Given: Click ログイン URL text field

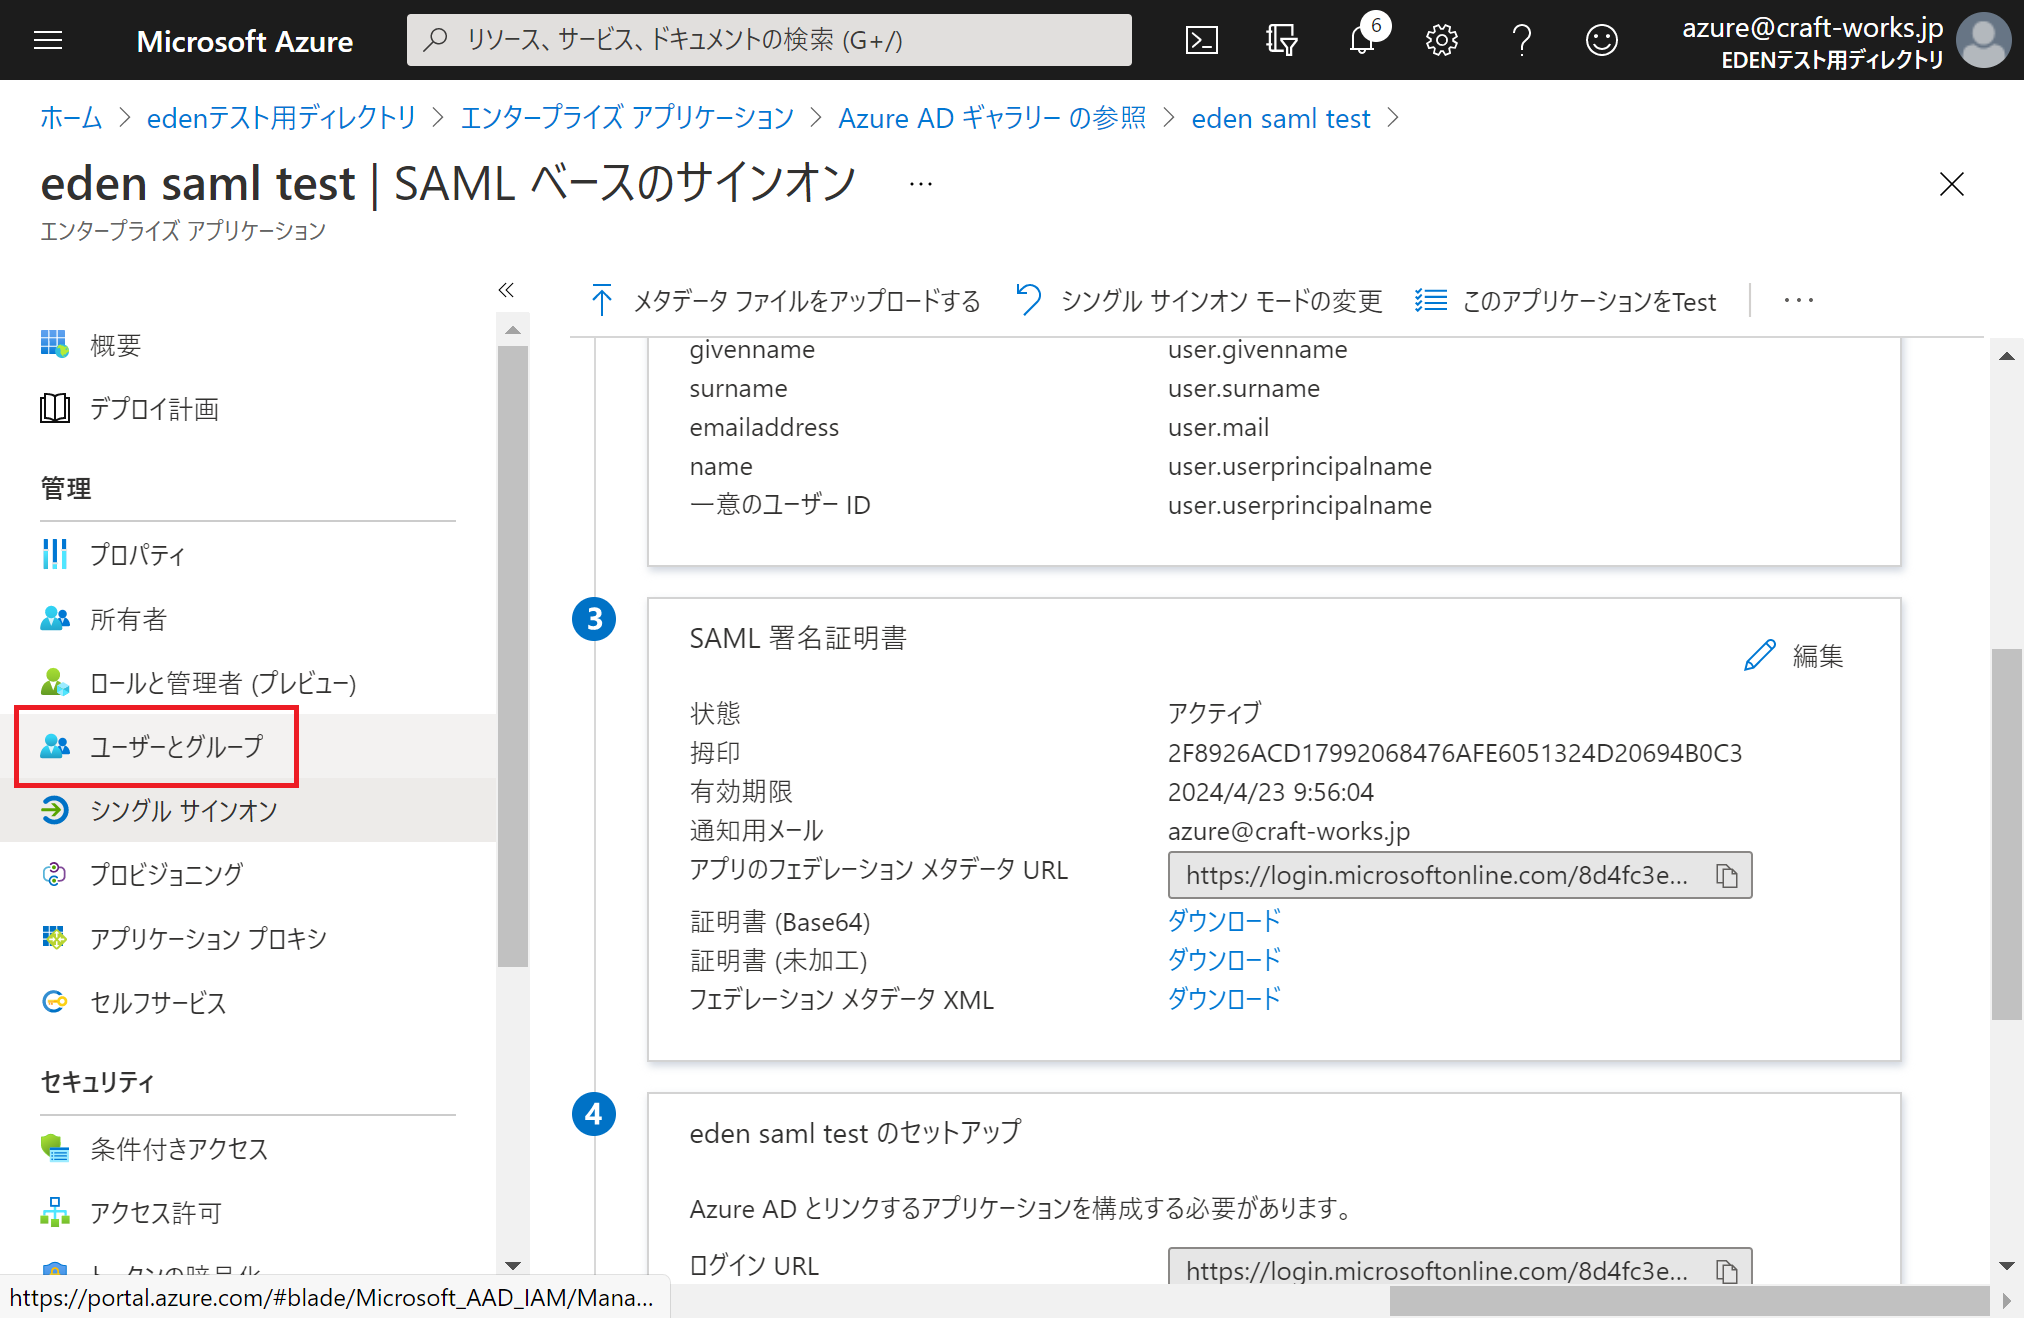Looking at the screenshot, I should pyautogui.click(x=1460, y=1268).
